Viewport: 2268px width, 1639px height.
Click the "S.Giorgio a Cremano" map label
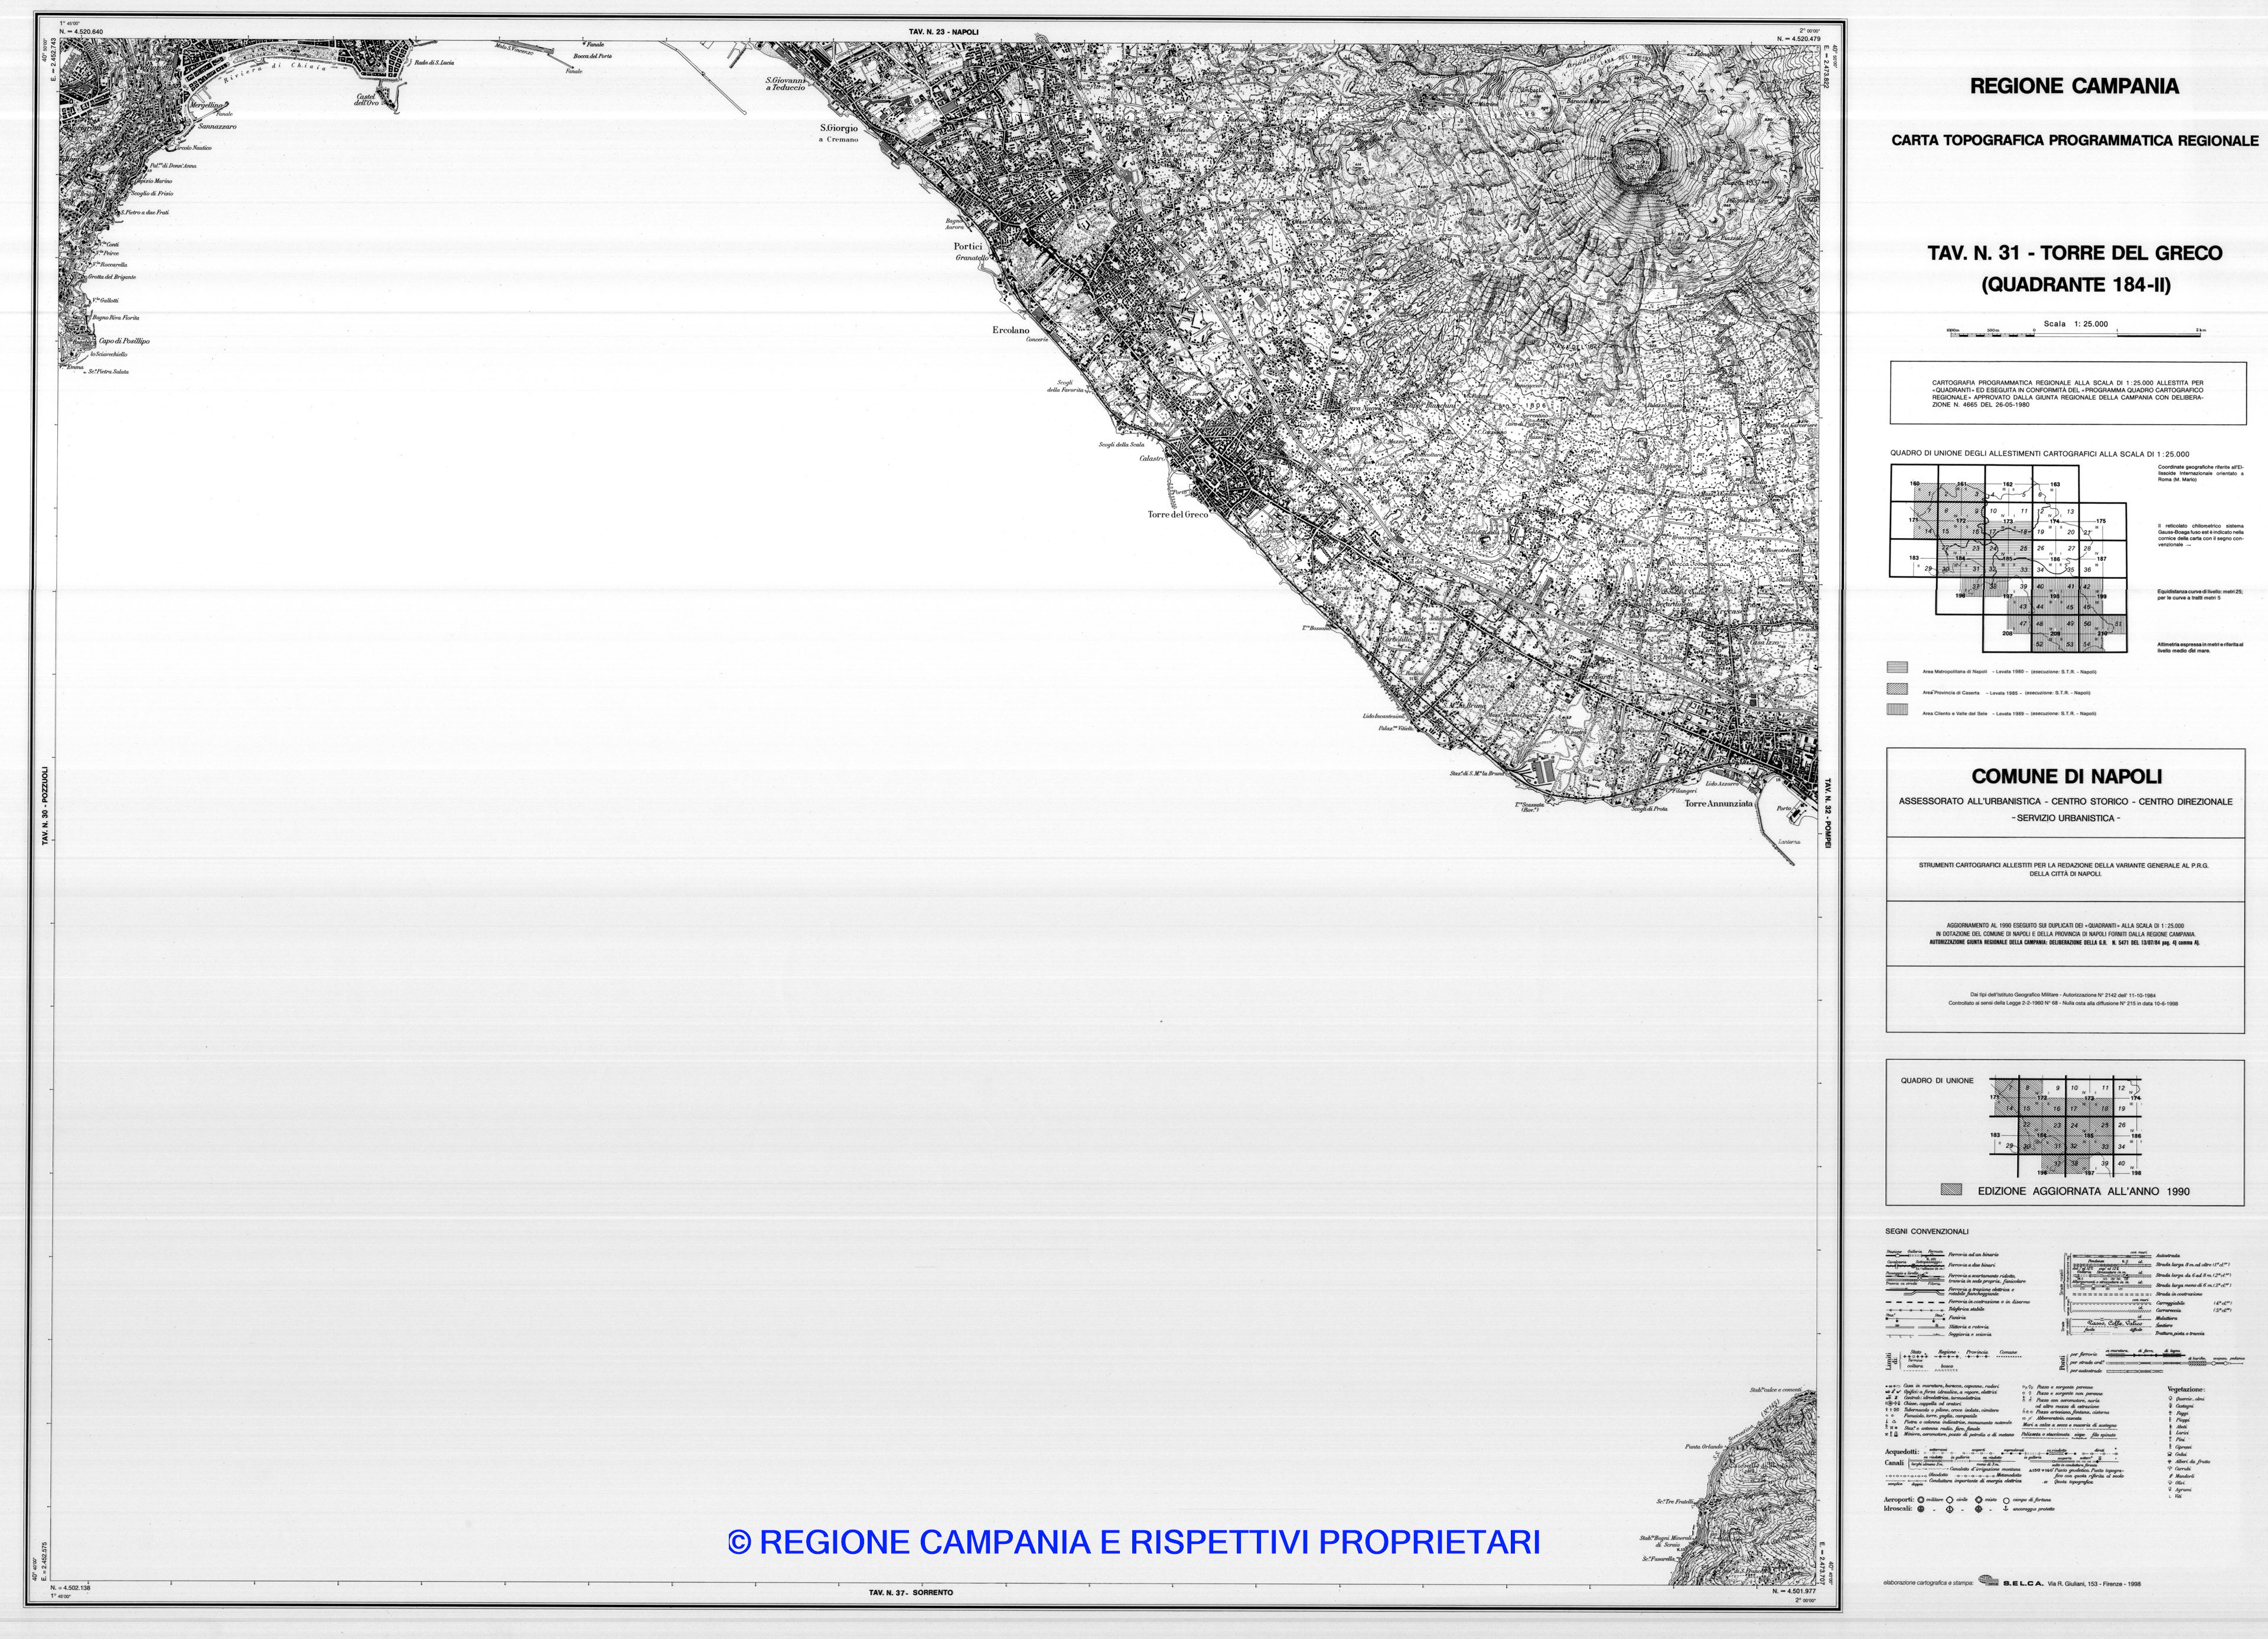click(839, 134)
